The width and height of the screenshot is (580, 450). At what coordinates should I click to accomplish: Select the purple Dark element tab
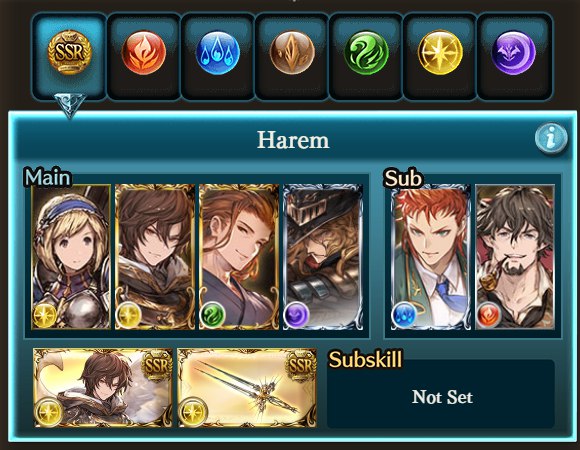tap(514, 55)
